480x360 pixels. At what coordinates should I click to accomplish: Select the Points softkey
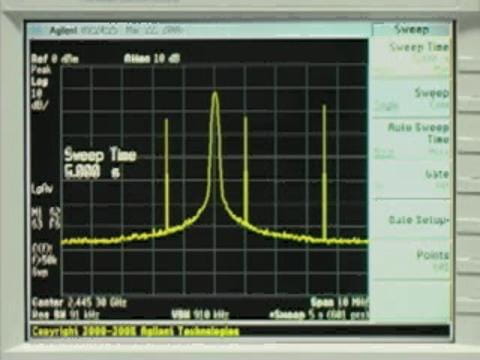point(411,260)
